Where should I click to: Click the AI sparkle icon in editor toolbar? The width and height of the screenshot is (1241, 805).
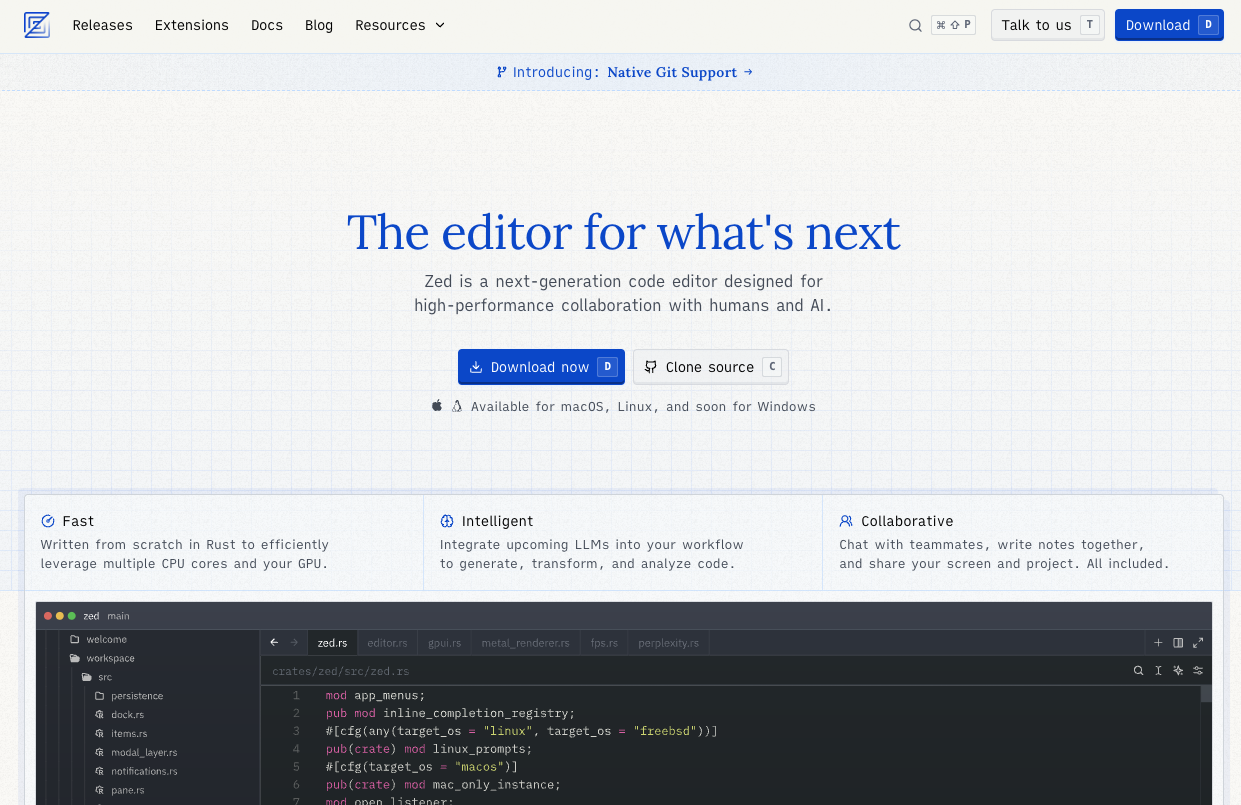(1178, 670)
